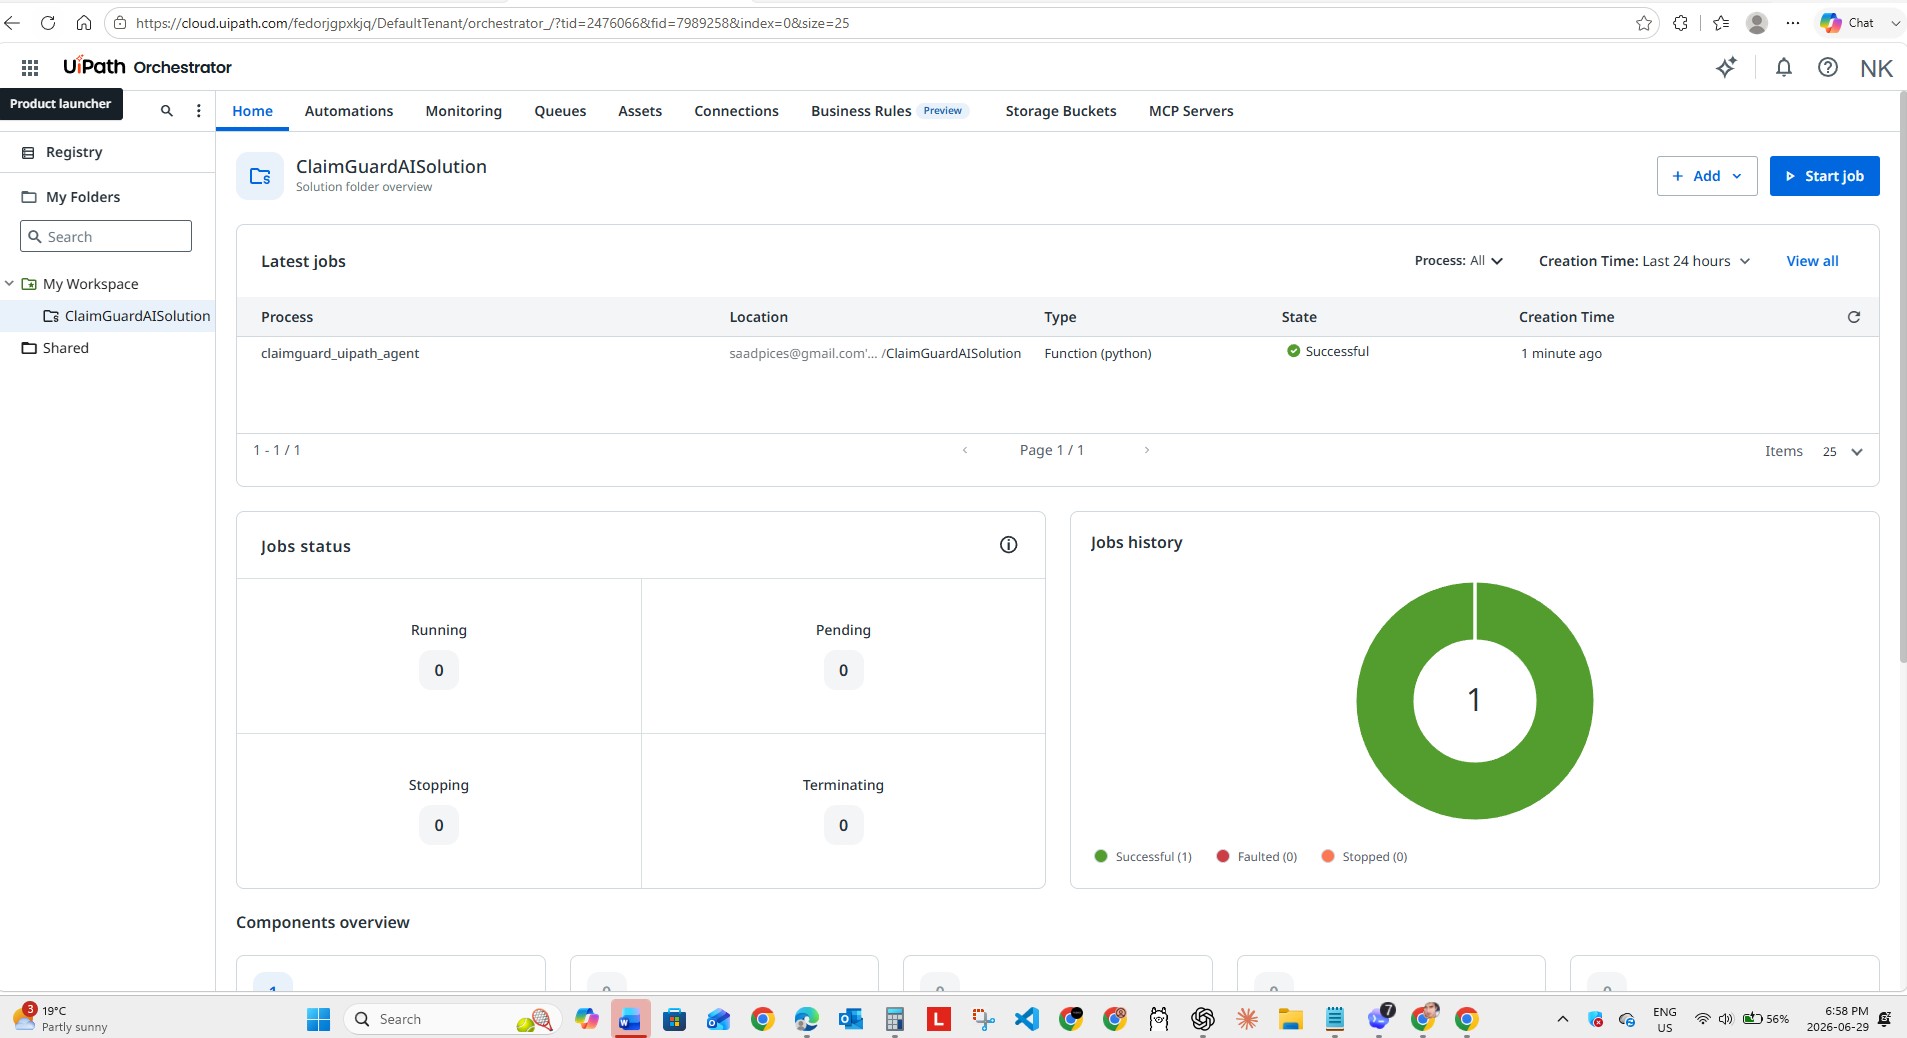Viewport: 1907px width, 1038px height.
Task: Open Microsoft Word from taskbar
Action: click(630, 1019)
